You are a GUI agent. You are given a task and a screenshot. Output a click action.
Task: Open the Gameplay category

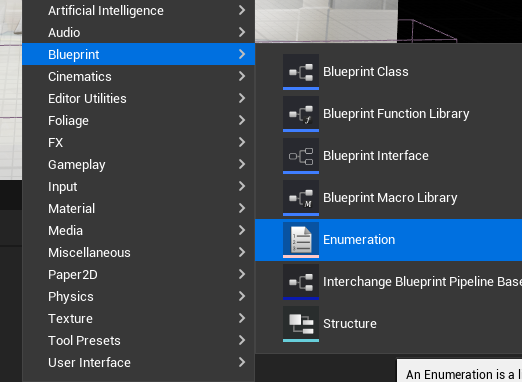click(x=138, y=164)
